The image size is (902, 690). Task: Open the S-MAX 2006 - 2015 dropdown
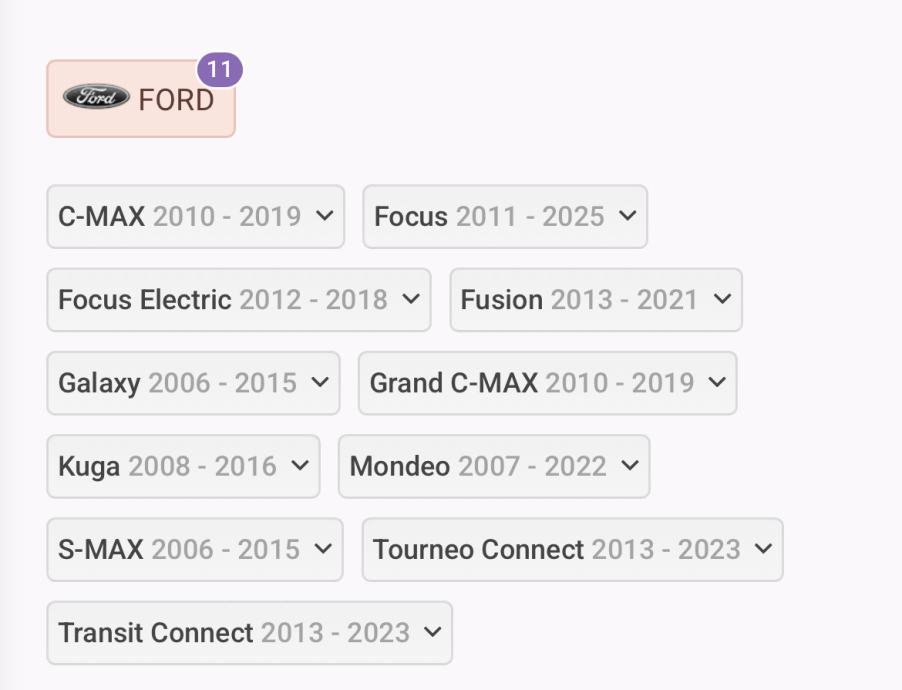tap(194, 550)
